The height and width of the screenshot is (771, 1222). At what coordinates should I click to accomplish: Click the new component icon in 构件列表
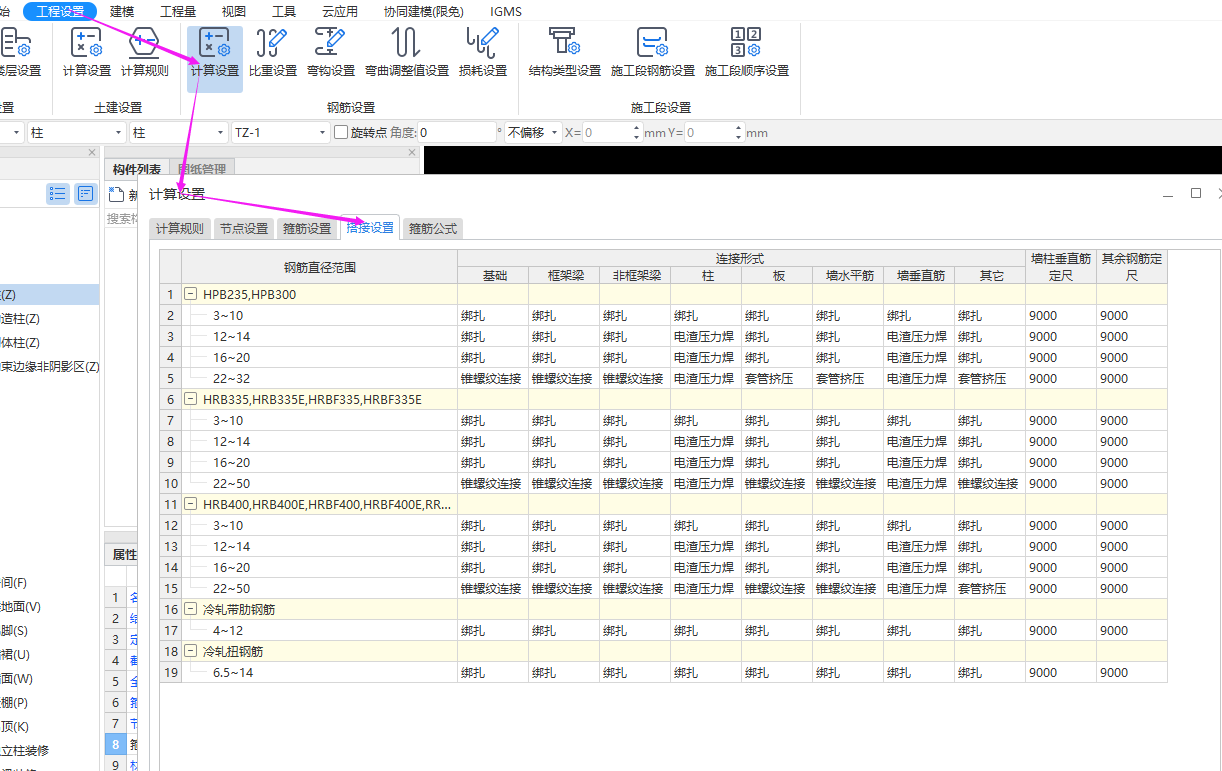click(x=116, y=194)
